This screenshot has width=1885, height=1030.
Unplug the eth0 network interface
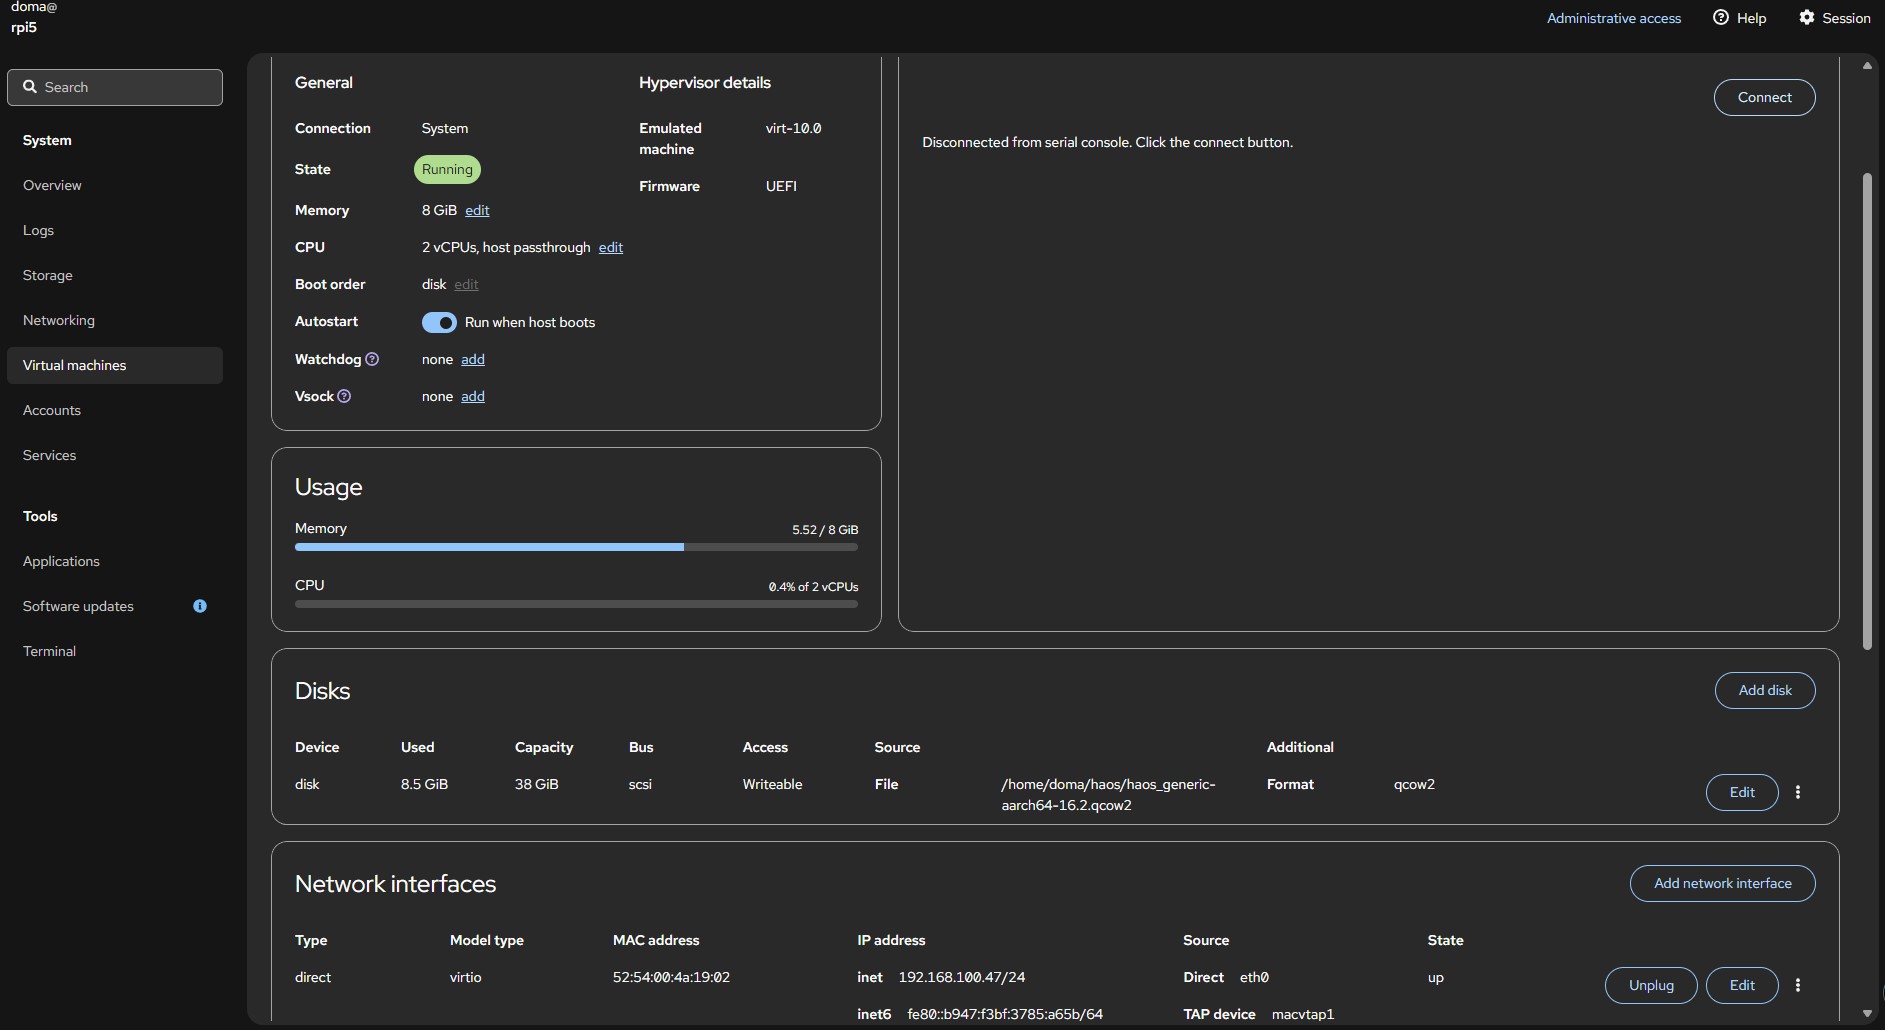pyautogui.click(x=1650, y=985)
